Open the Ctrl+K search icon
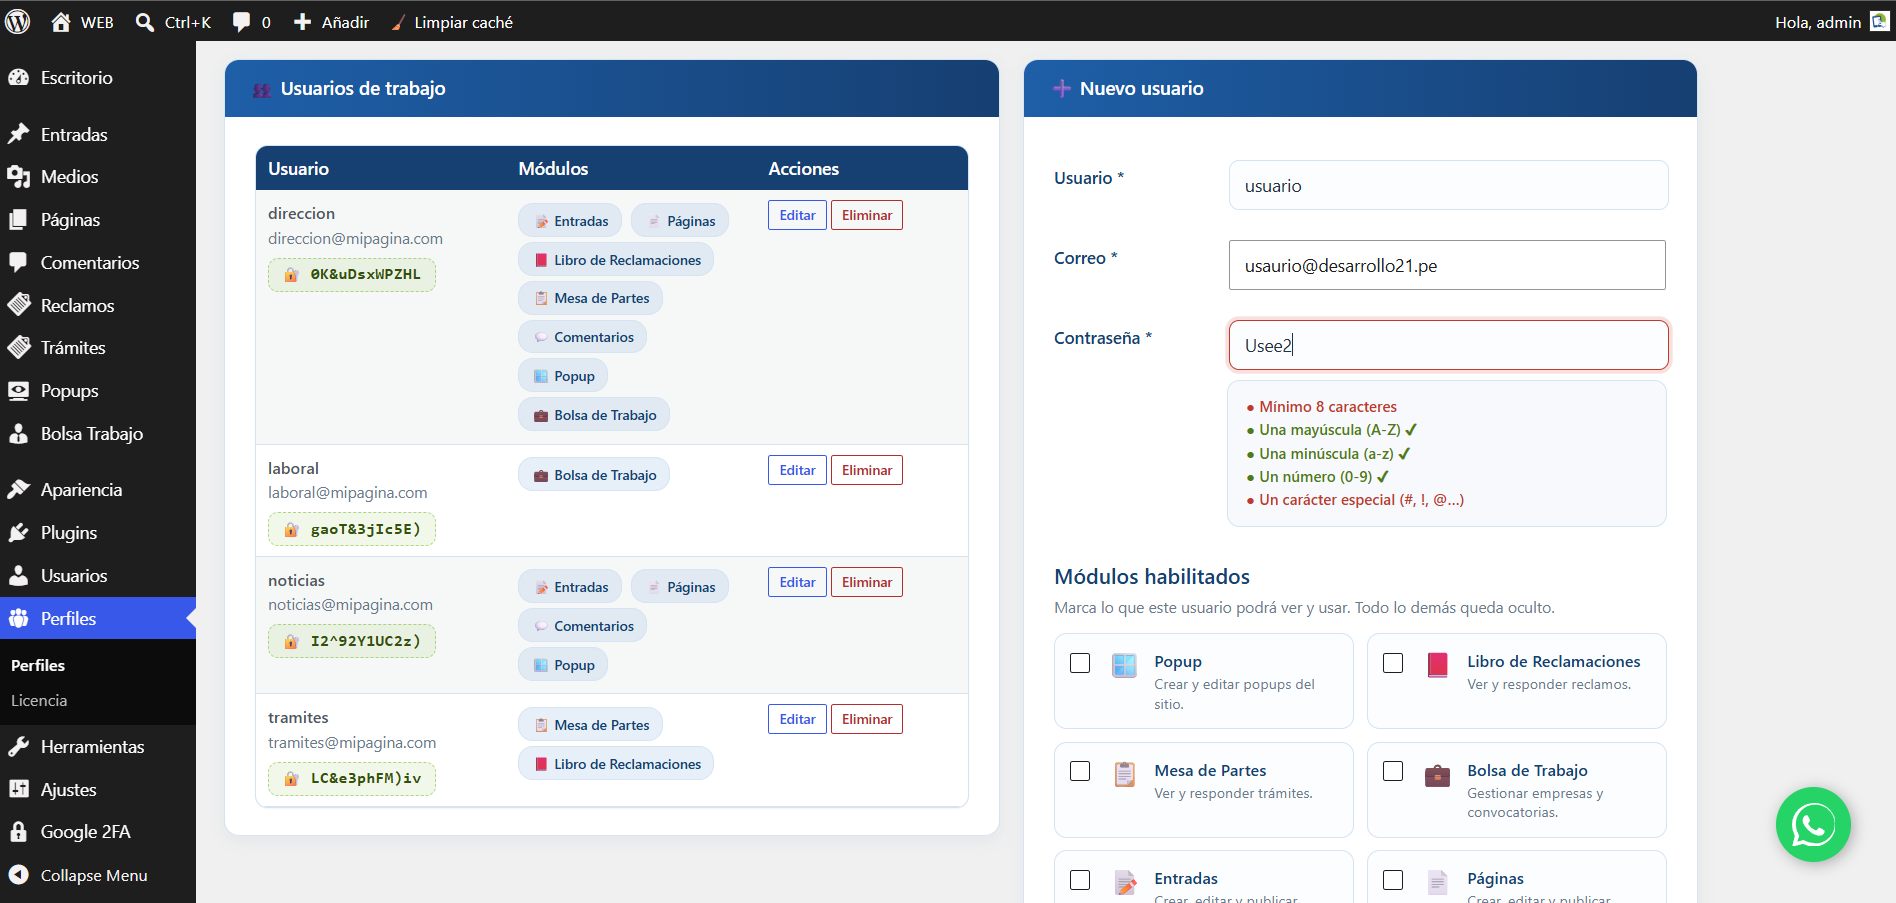The width and height of the screenshot is (1896, 903). 145,22
